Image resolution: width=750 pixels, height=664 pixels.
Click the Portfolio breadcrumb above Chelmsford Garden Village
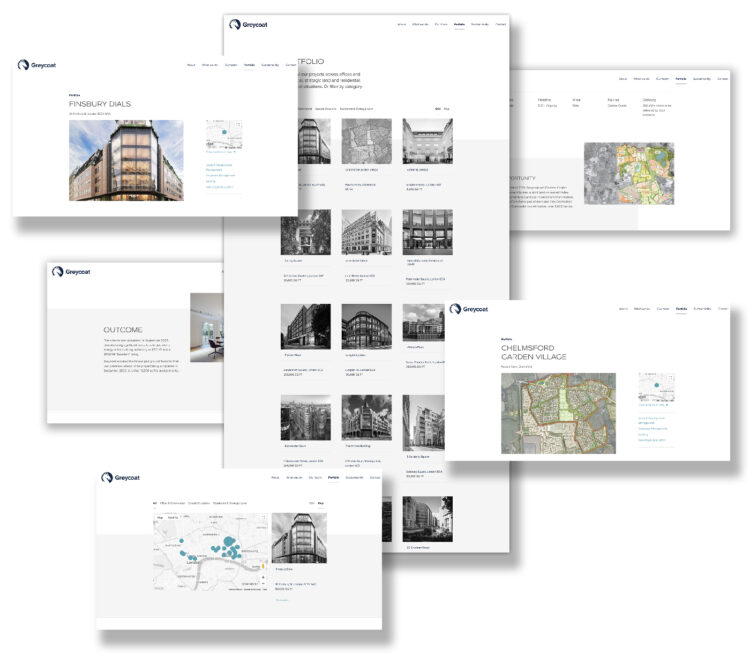tap(506, 339)
